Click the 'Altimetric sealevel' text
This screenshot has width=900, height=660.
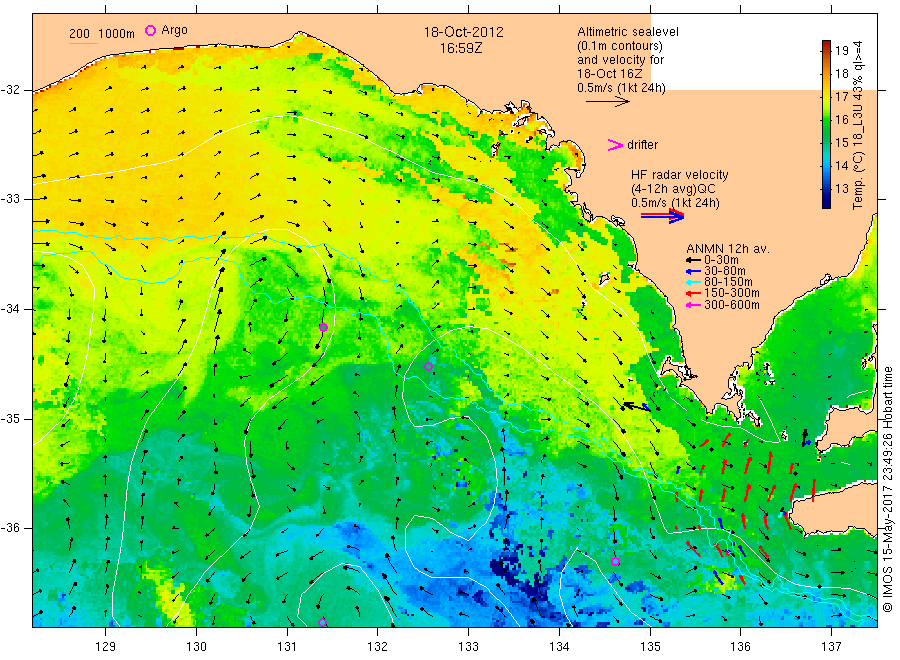(628, 32)
